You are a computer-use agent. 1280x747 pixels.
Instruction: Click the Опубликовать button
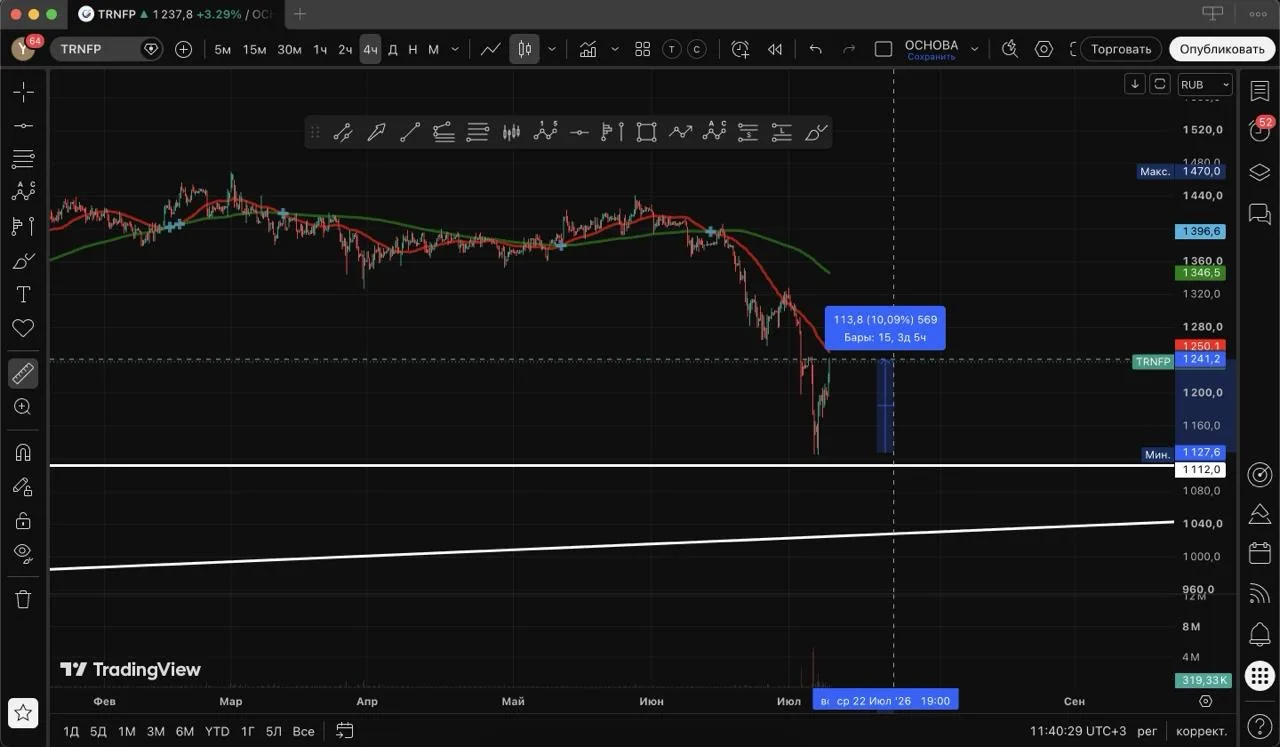click(1222, 49)
